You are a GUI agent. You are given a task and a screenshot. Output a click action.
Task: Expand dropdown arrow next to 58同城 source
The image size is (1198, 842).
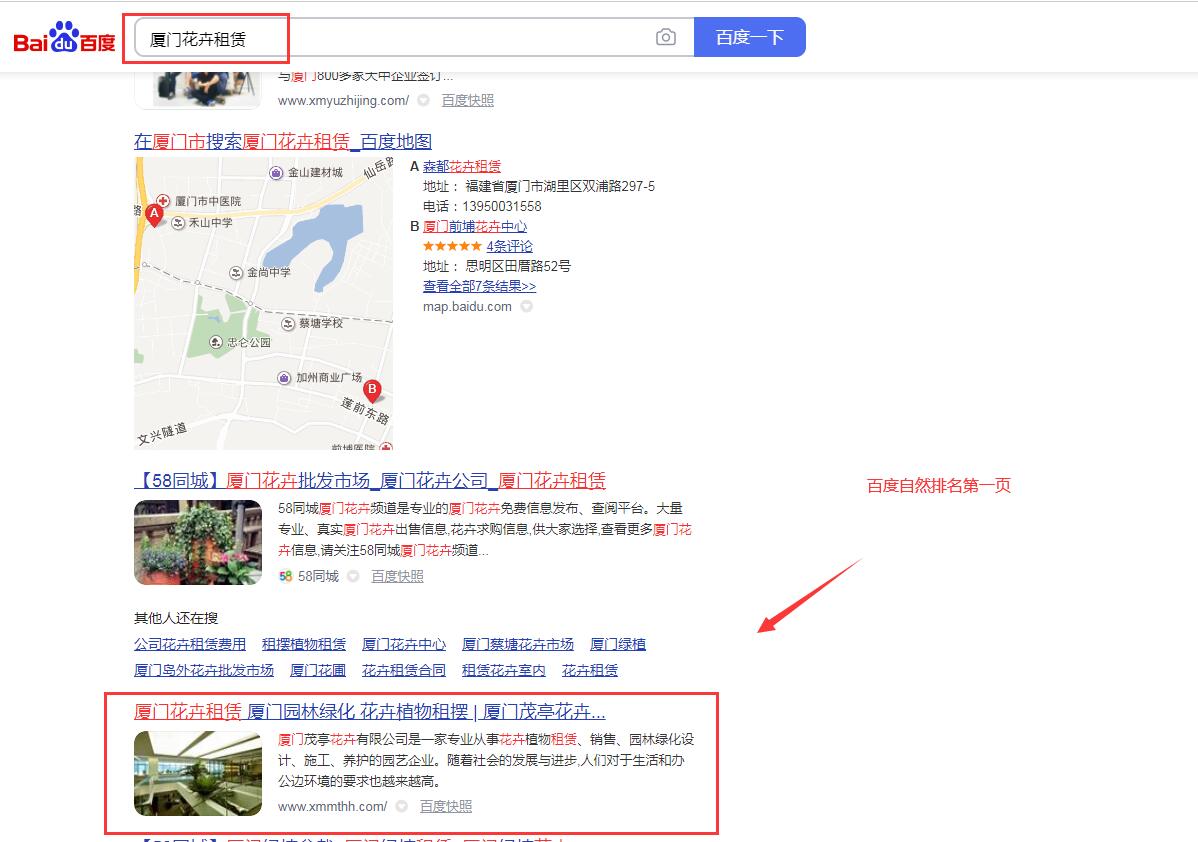click(x=353, y=576)
